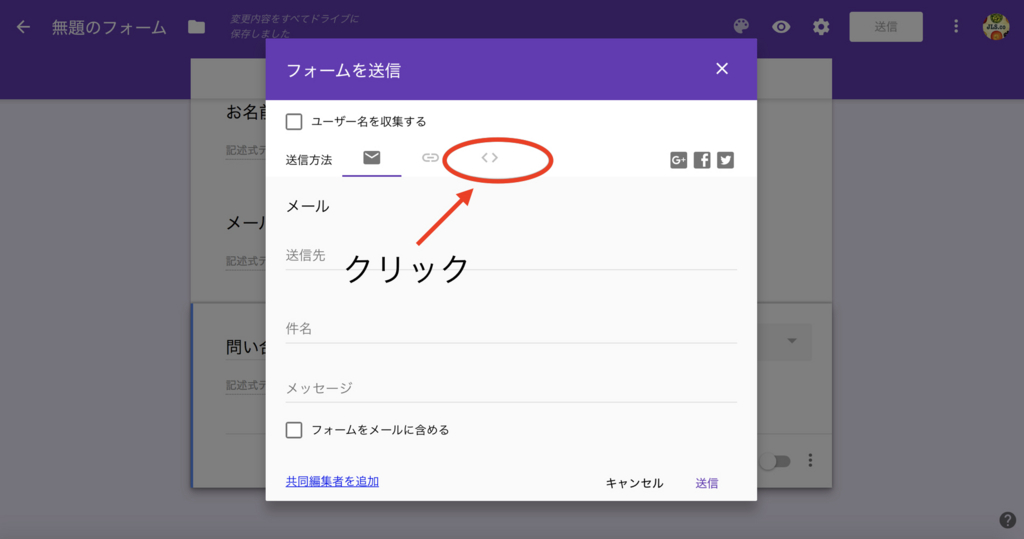Select the link send method tab

click(430, 157)
